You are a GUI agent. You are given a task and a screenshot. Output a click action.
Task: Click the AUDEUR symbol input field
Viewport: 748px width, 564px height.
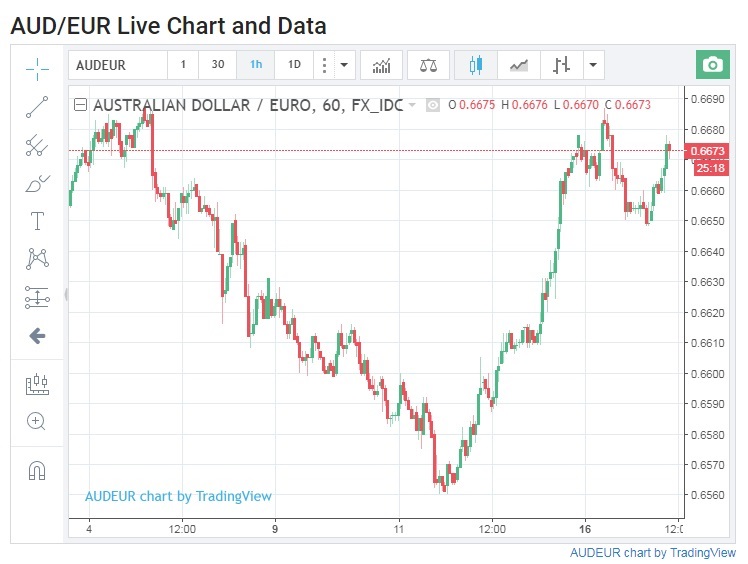click(x=117, y=65)
